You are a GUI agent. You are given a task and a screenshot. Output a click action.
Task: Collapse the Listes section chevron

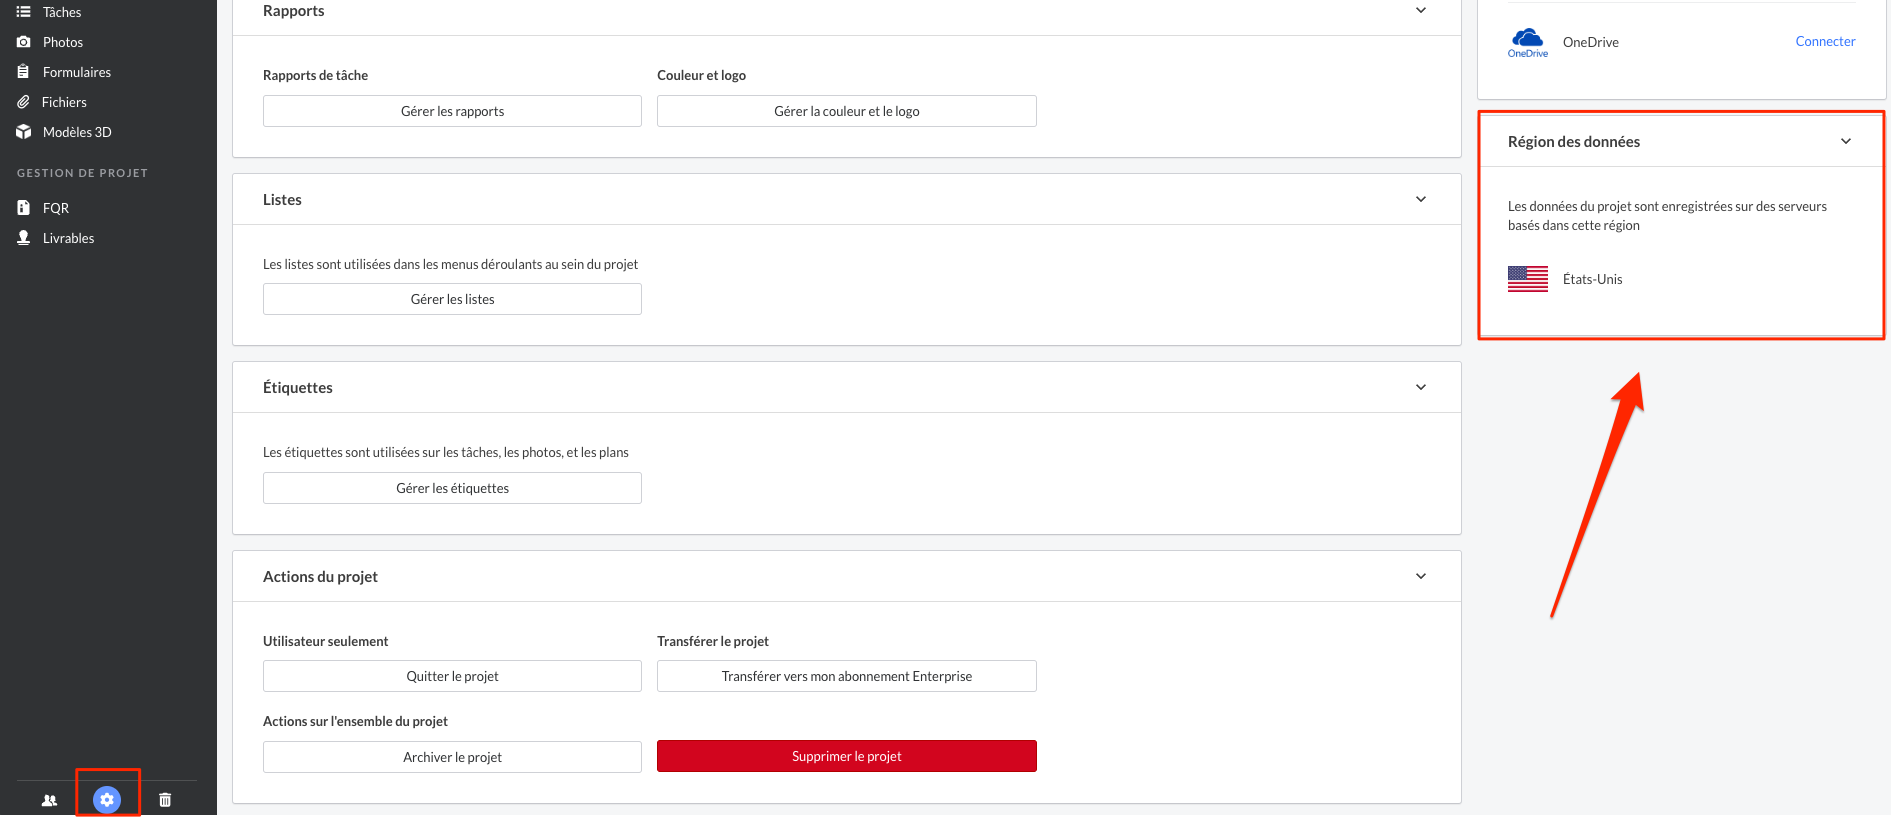[1421, 199]
